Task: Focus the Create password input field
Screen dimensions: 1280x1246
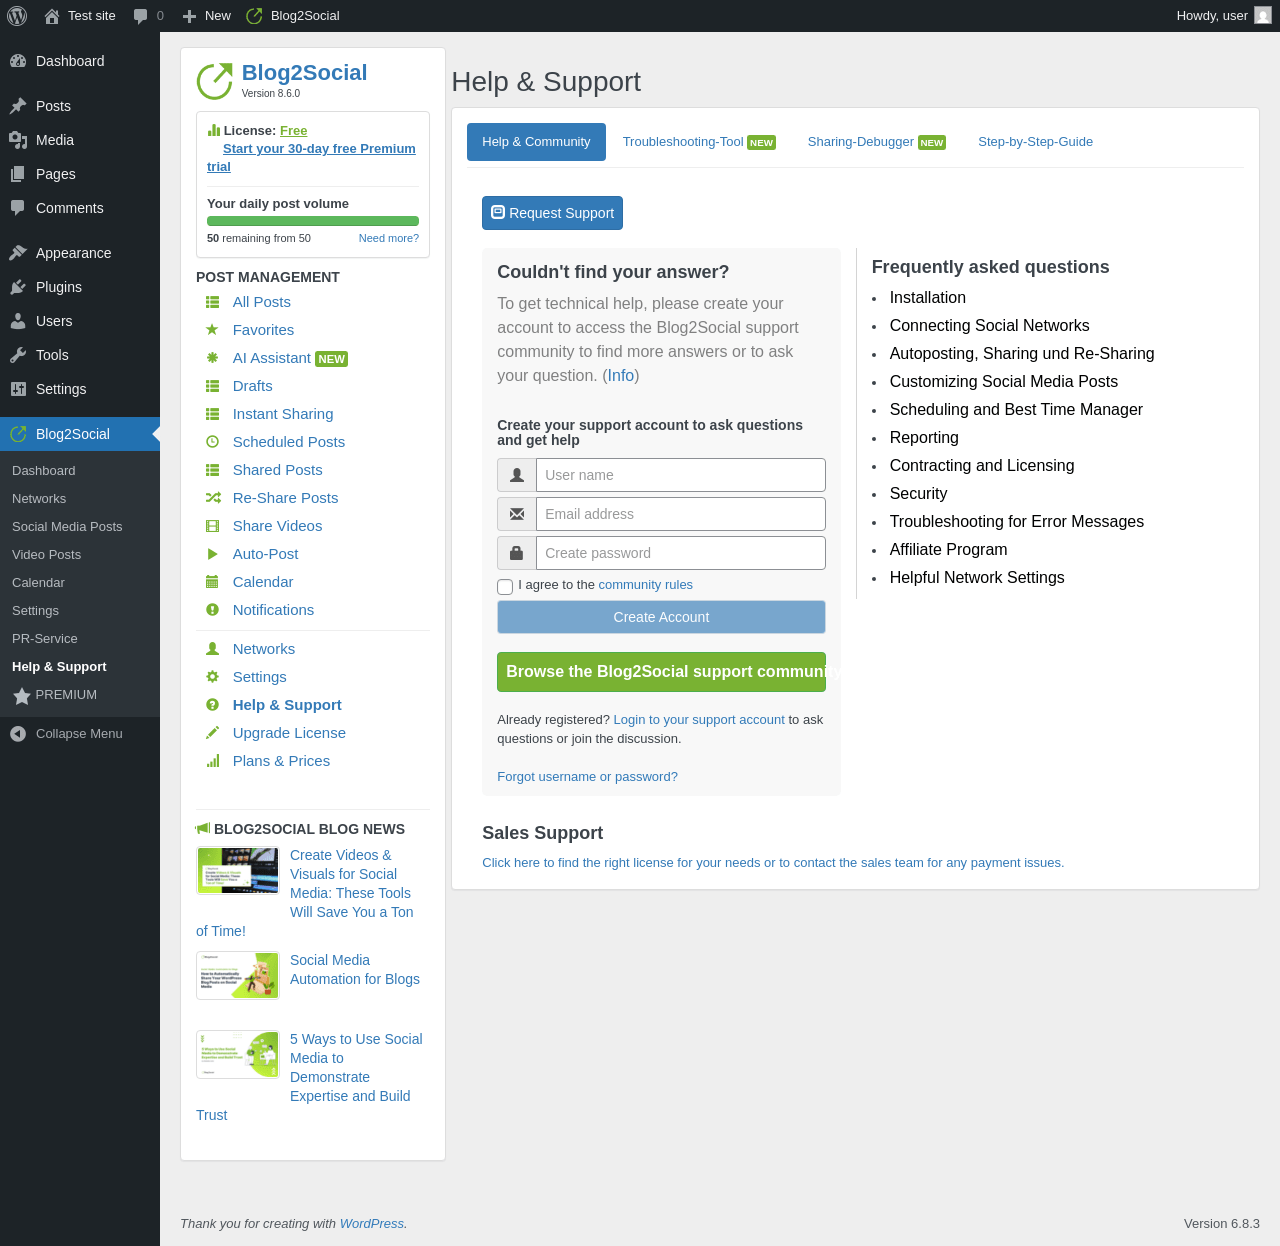Action: pyautogui.click(x=680, y=553)
